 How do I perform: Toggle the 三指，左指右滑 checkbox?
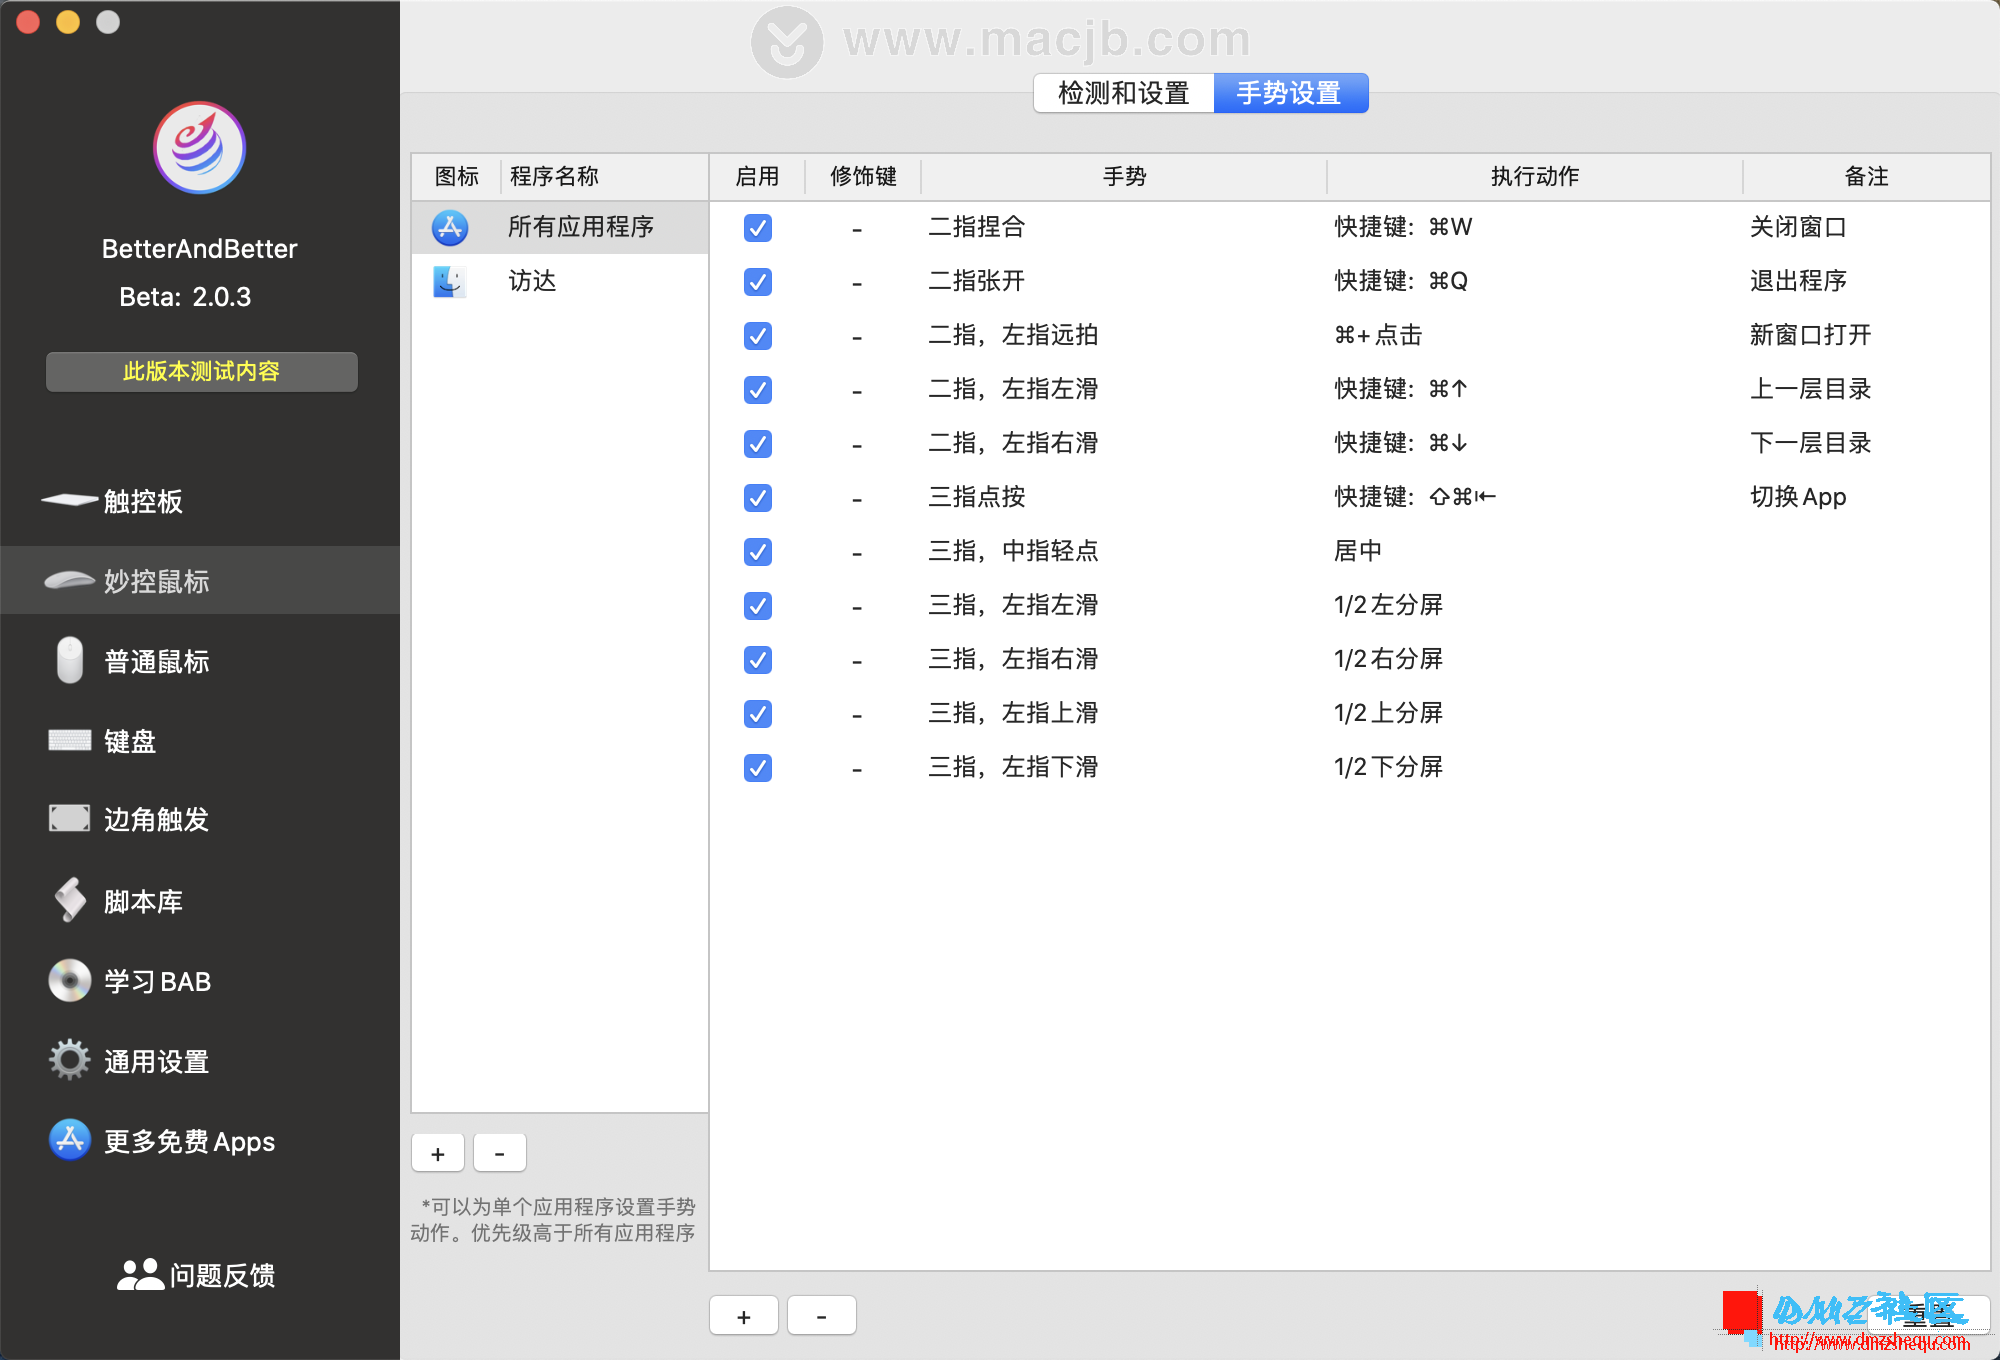(x=758, y=660)
